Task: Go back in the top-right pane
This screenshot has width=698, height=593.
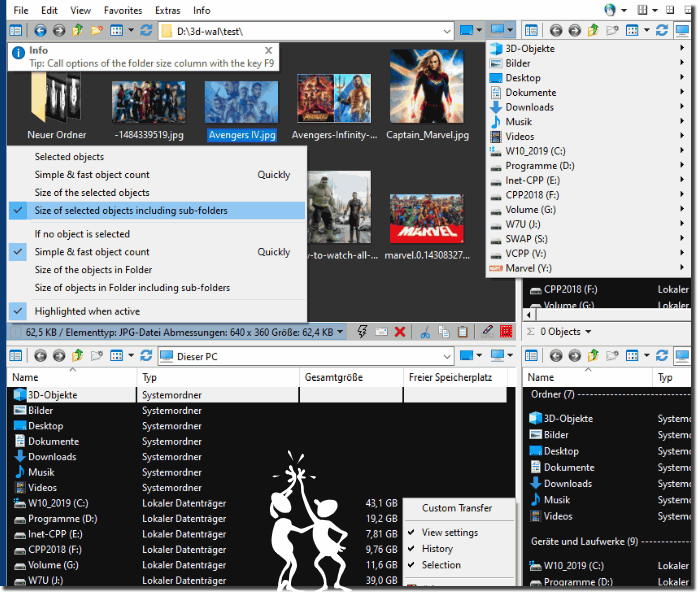Action: [556, 31]
